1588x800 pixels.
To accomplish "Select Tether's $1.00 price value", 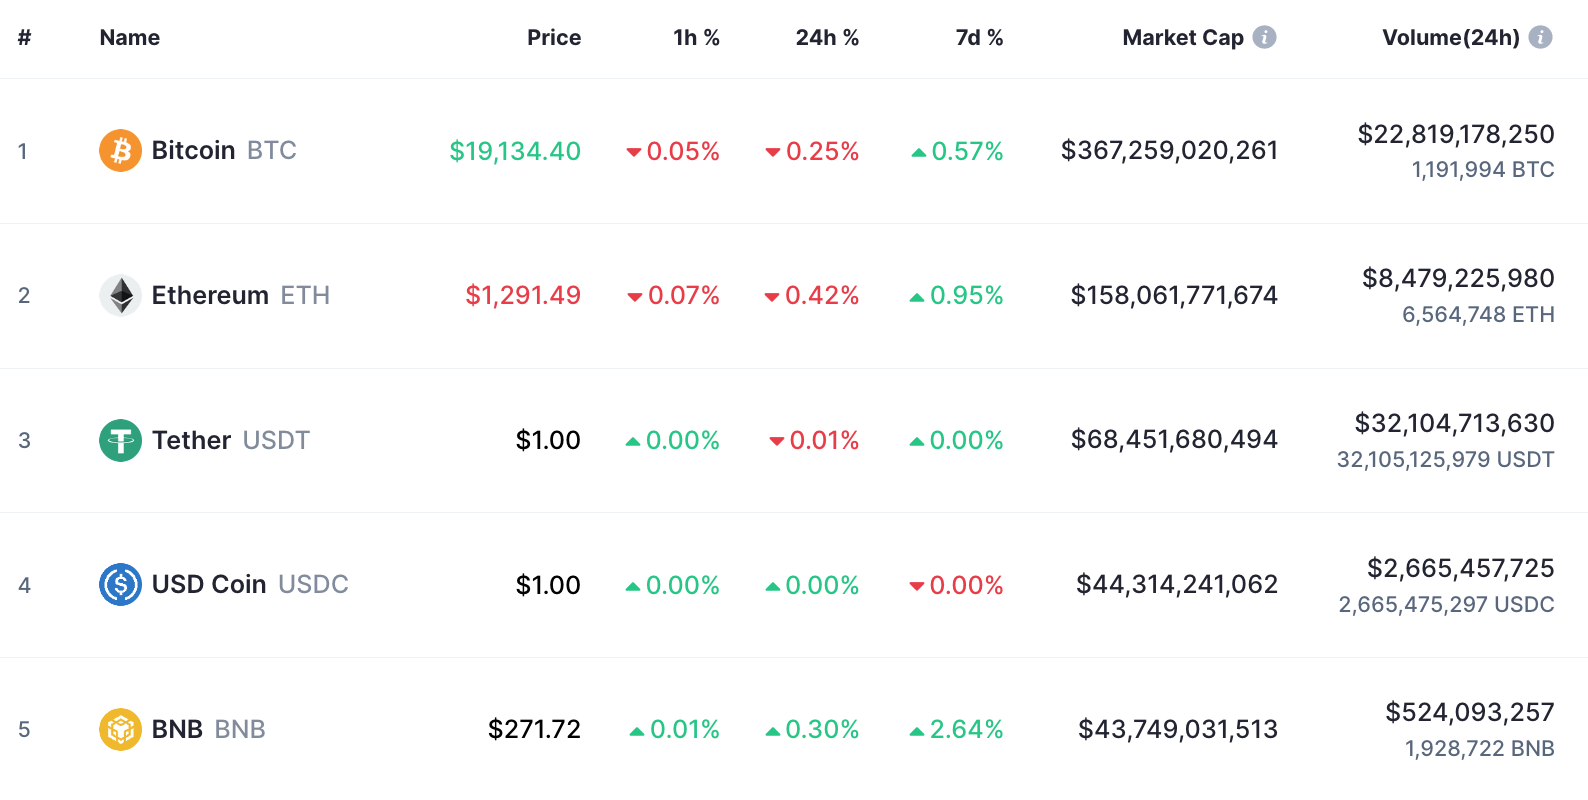I will tap(548, 440).
